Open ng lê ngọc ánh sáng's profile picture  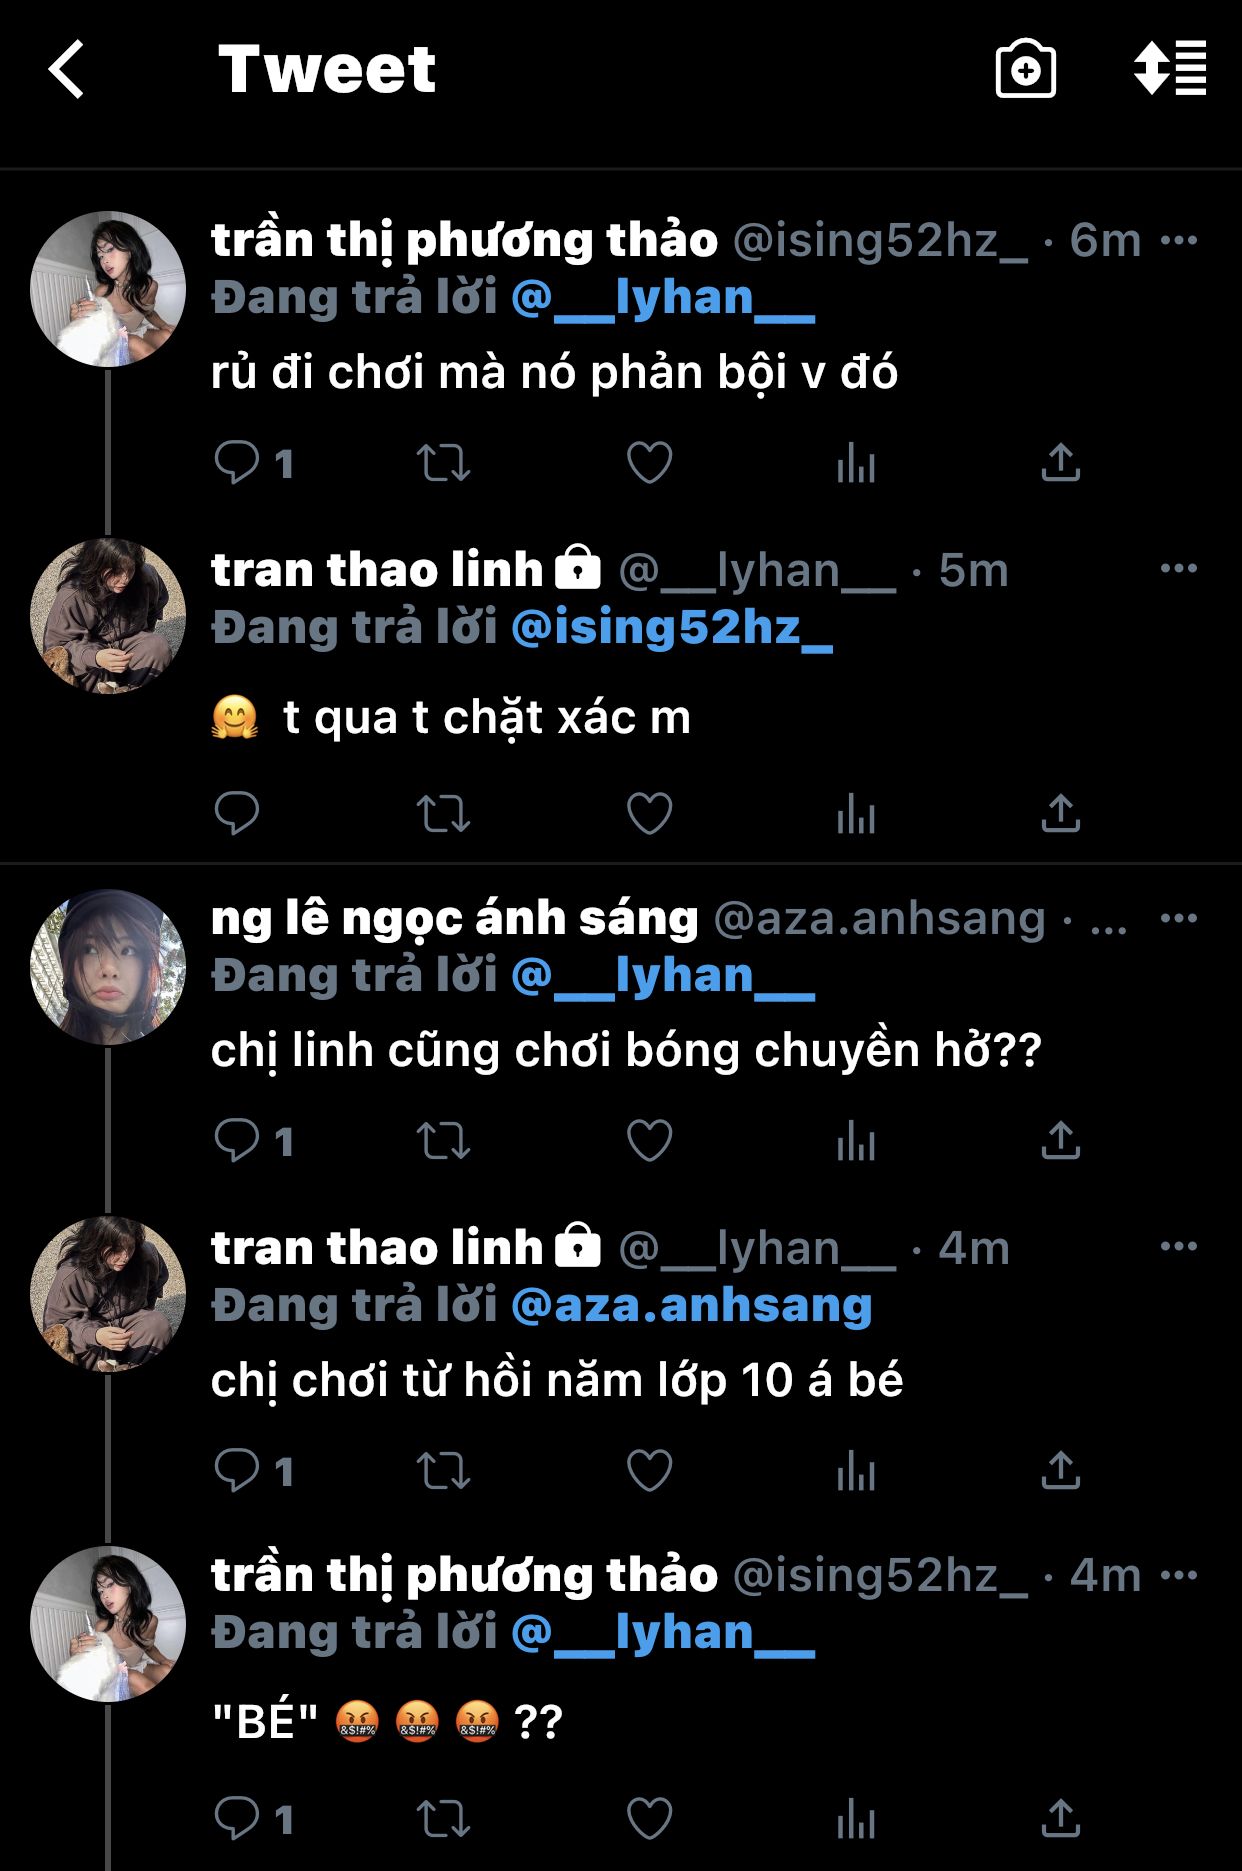tap(108, 967)
